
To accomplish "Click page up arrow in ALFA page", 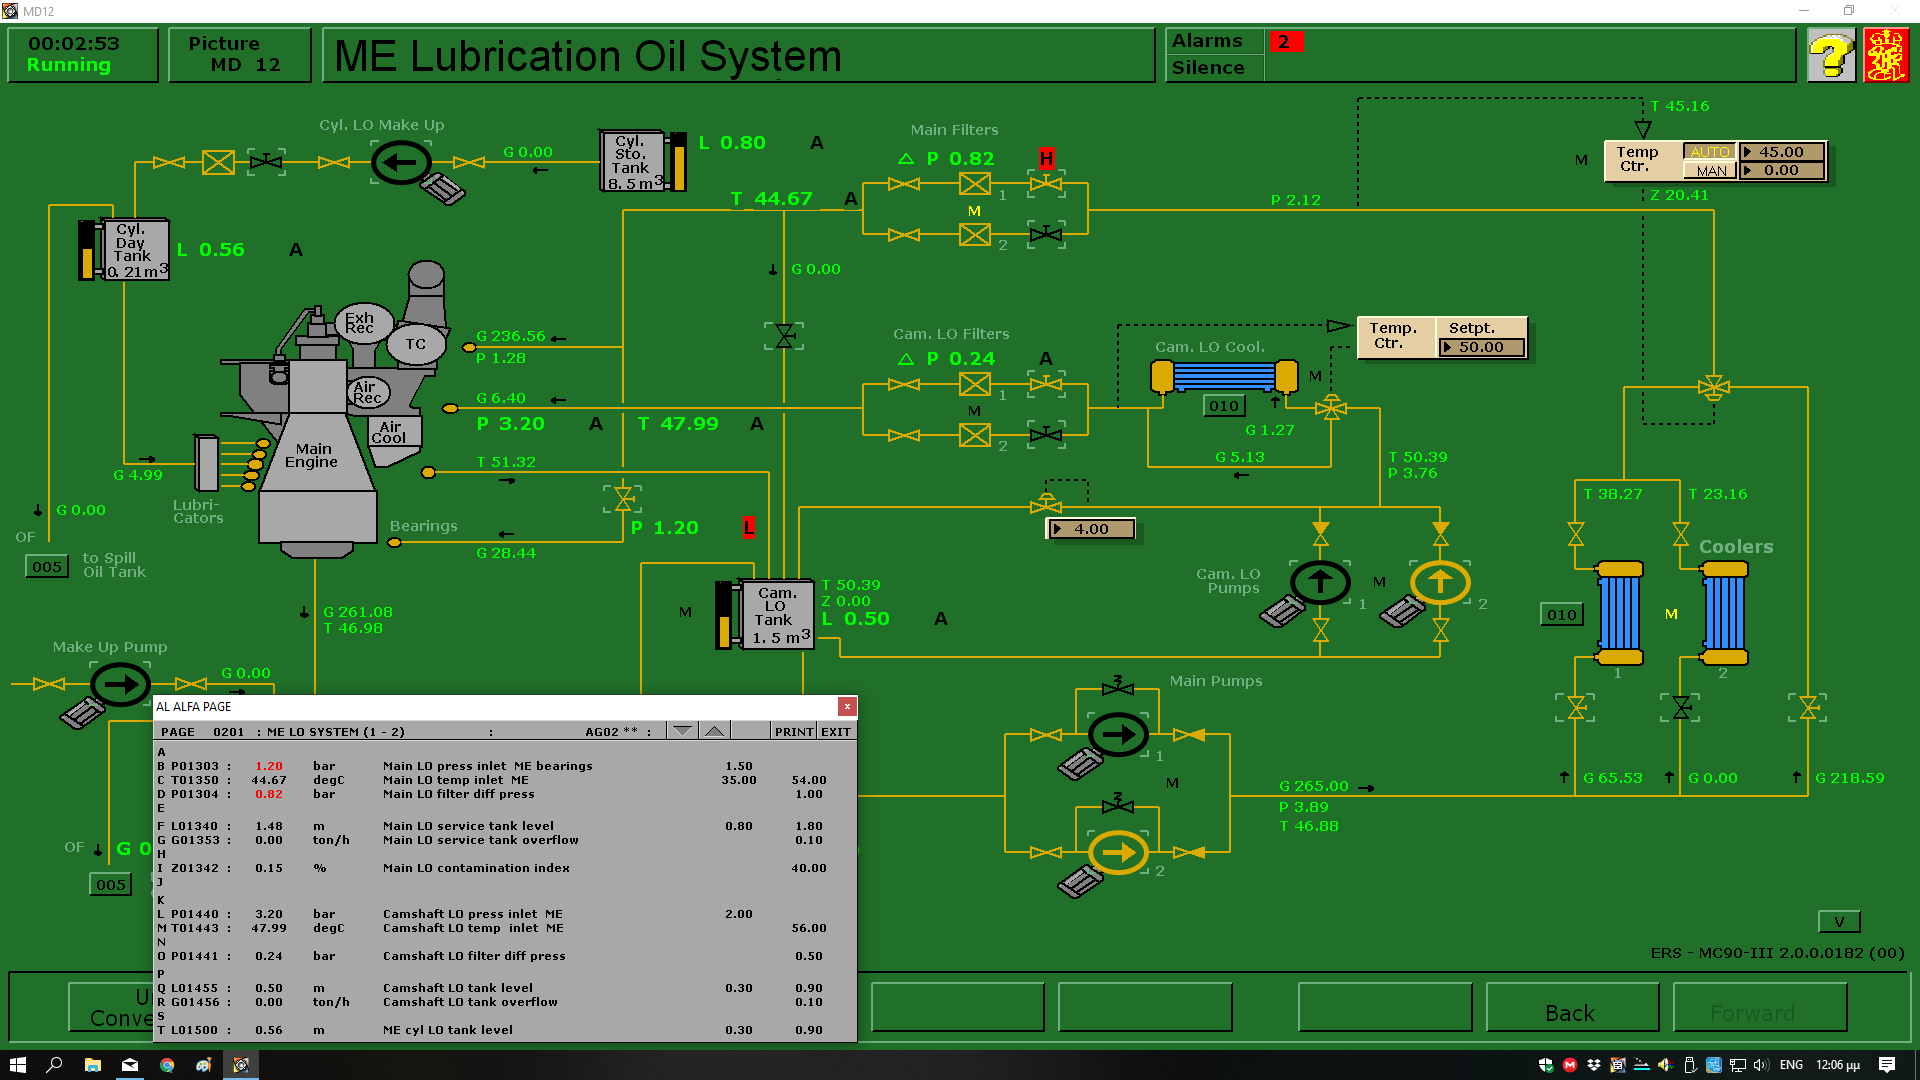I will tap(714, 731).
